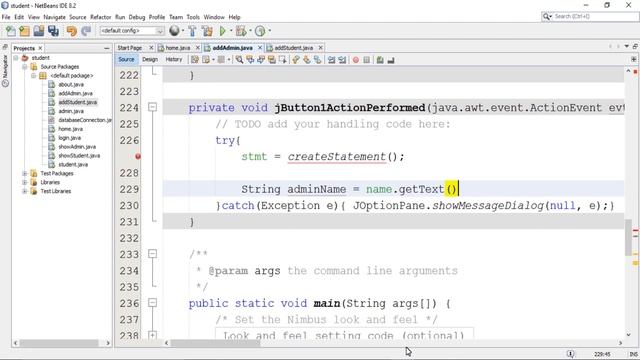The height and width of the screenshot is (360, 640).
Task: Open the Run Project dropdown arrow
Action: coord(231,31)
